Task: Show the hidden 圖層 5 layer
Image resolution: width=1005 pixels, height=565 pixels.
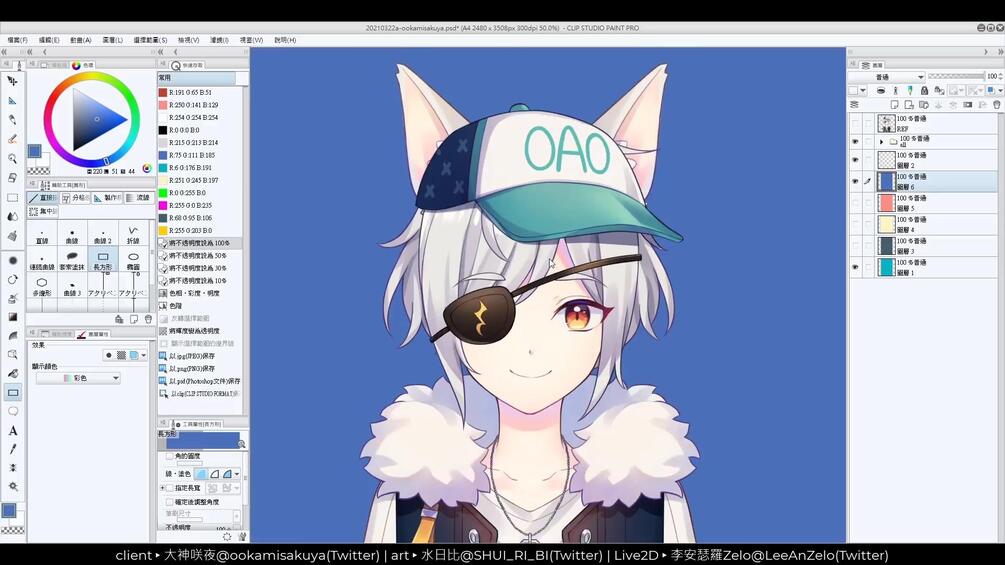Action: point(854,202)
